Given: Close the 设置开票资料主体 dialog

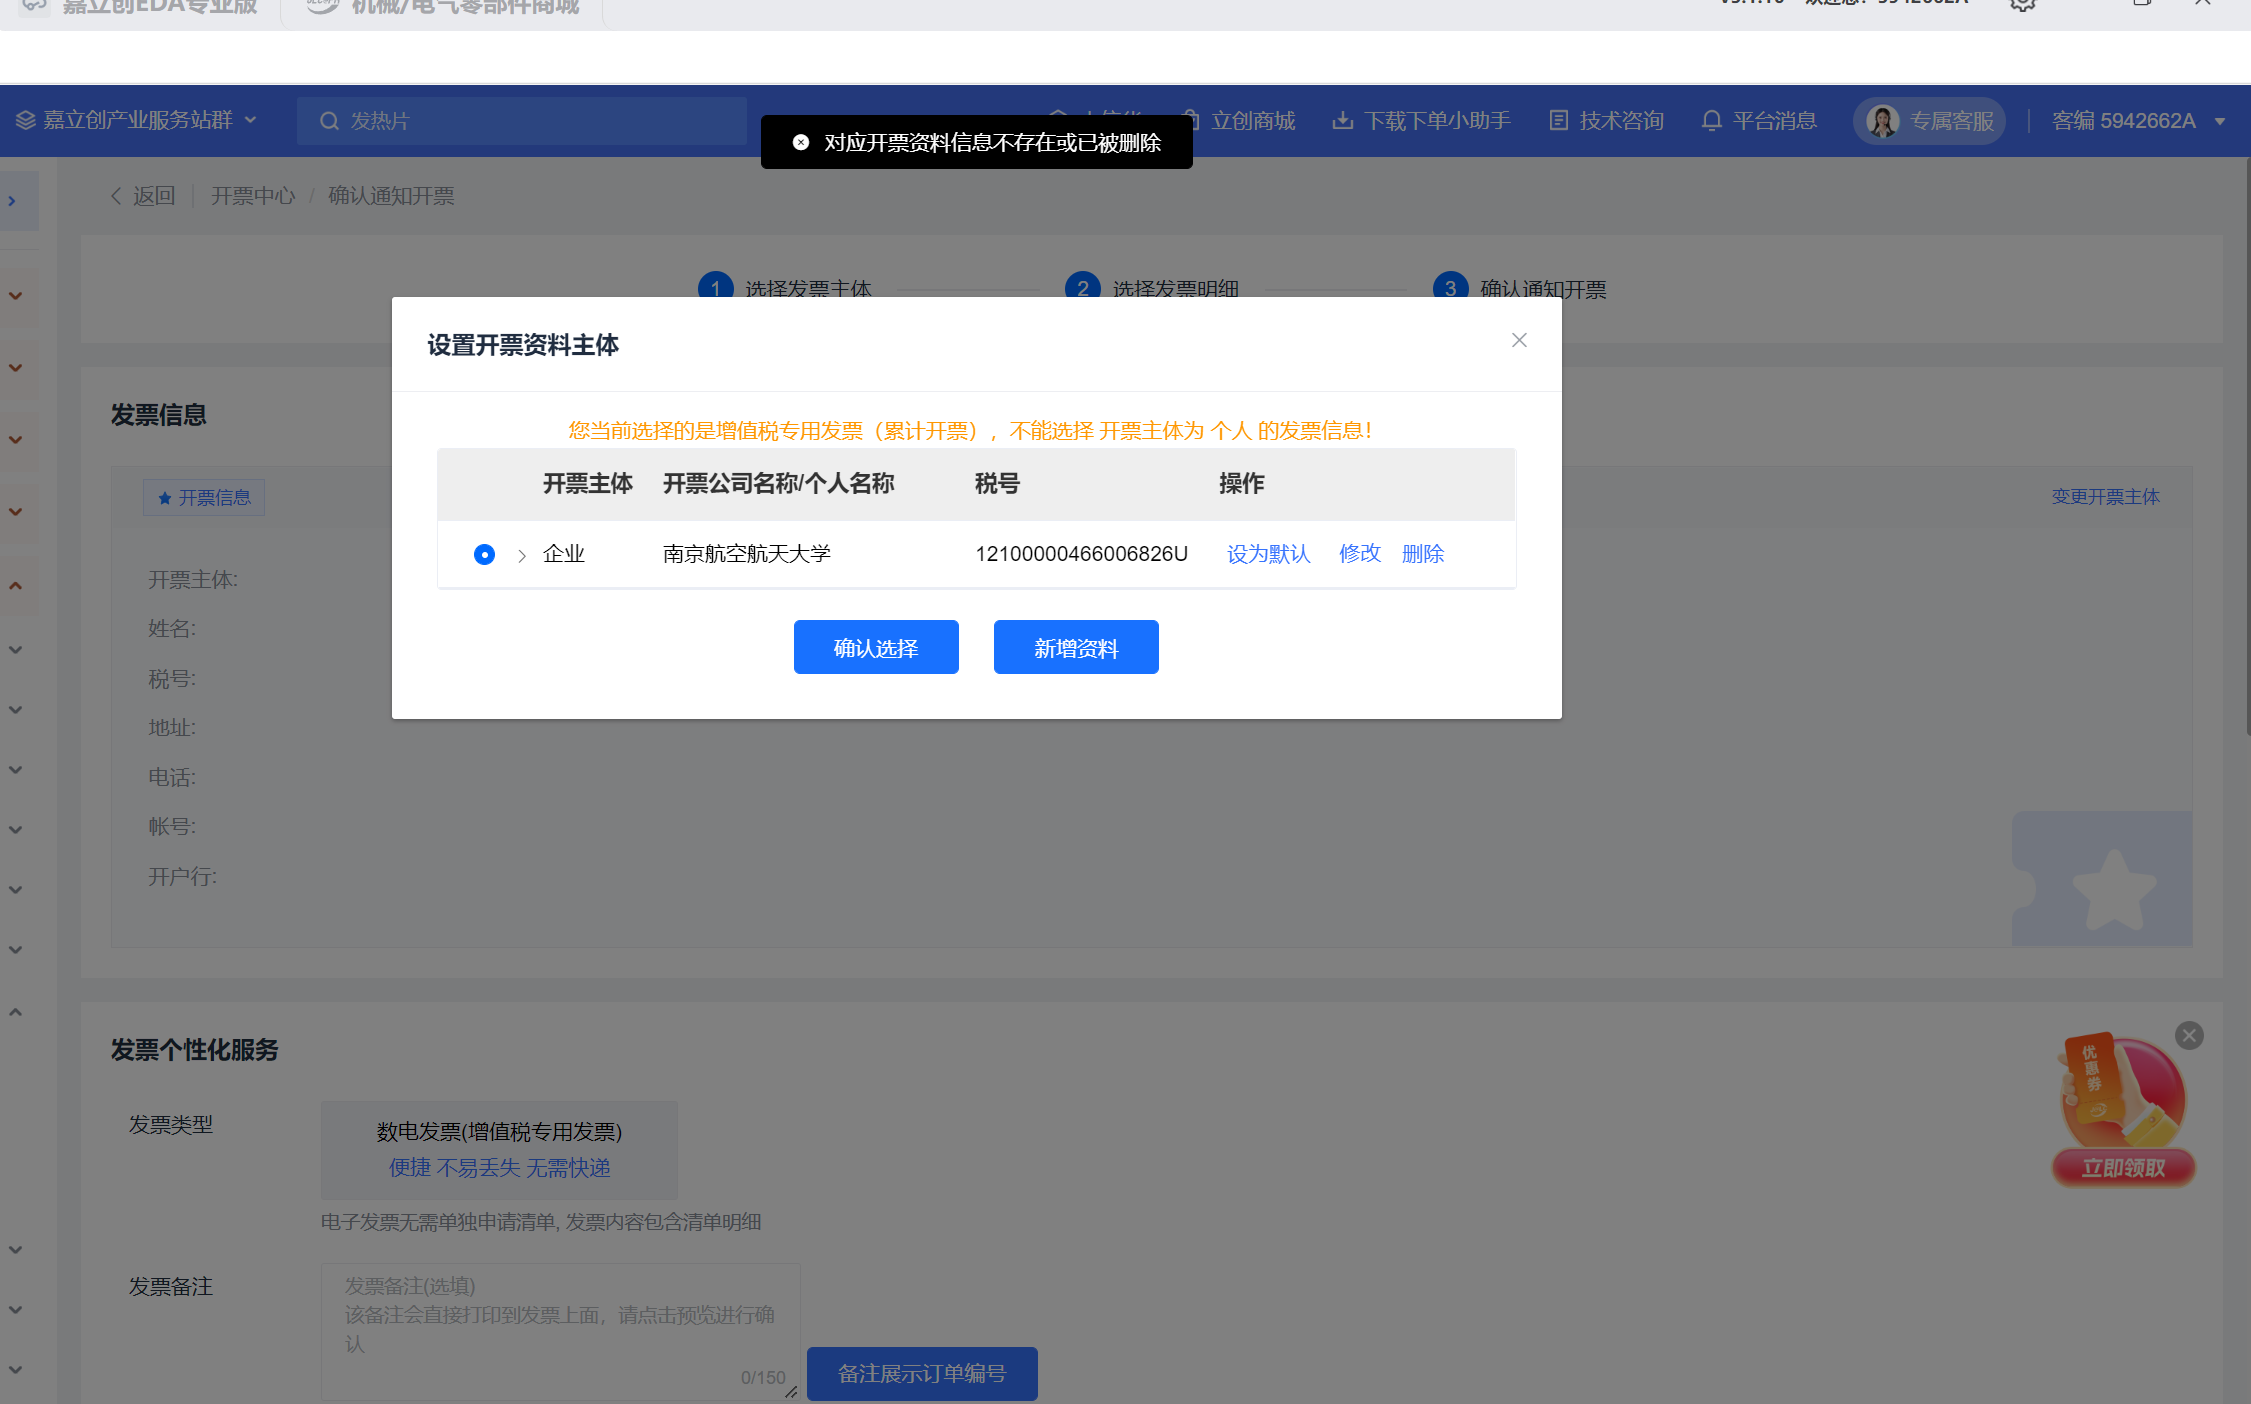Looking at the screenshot, I should 1519,340.
